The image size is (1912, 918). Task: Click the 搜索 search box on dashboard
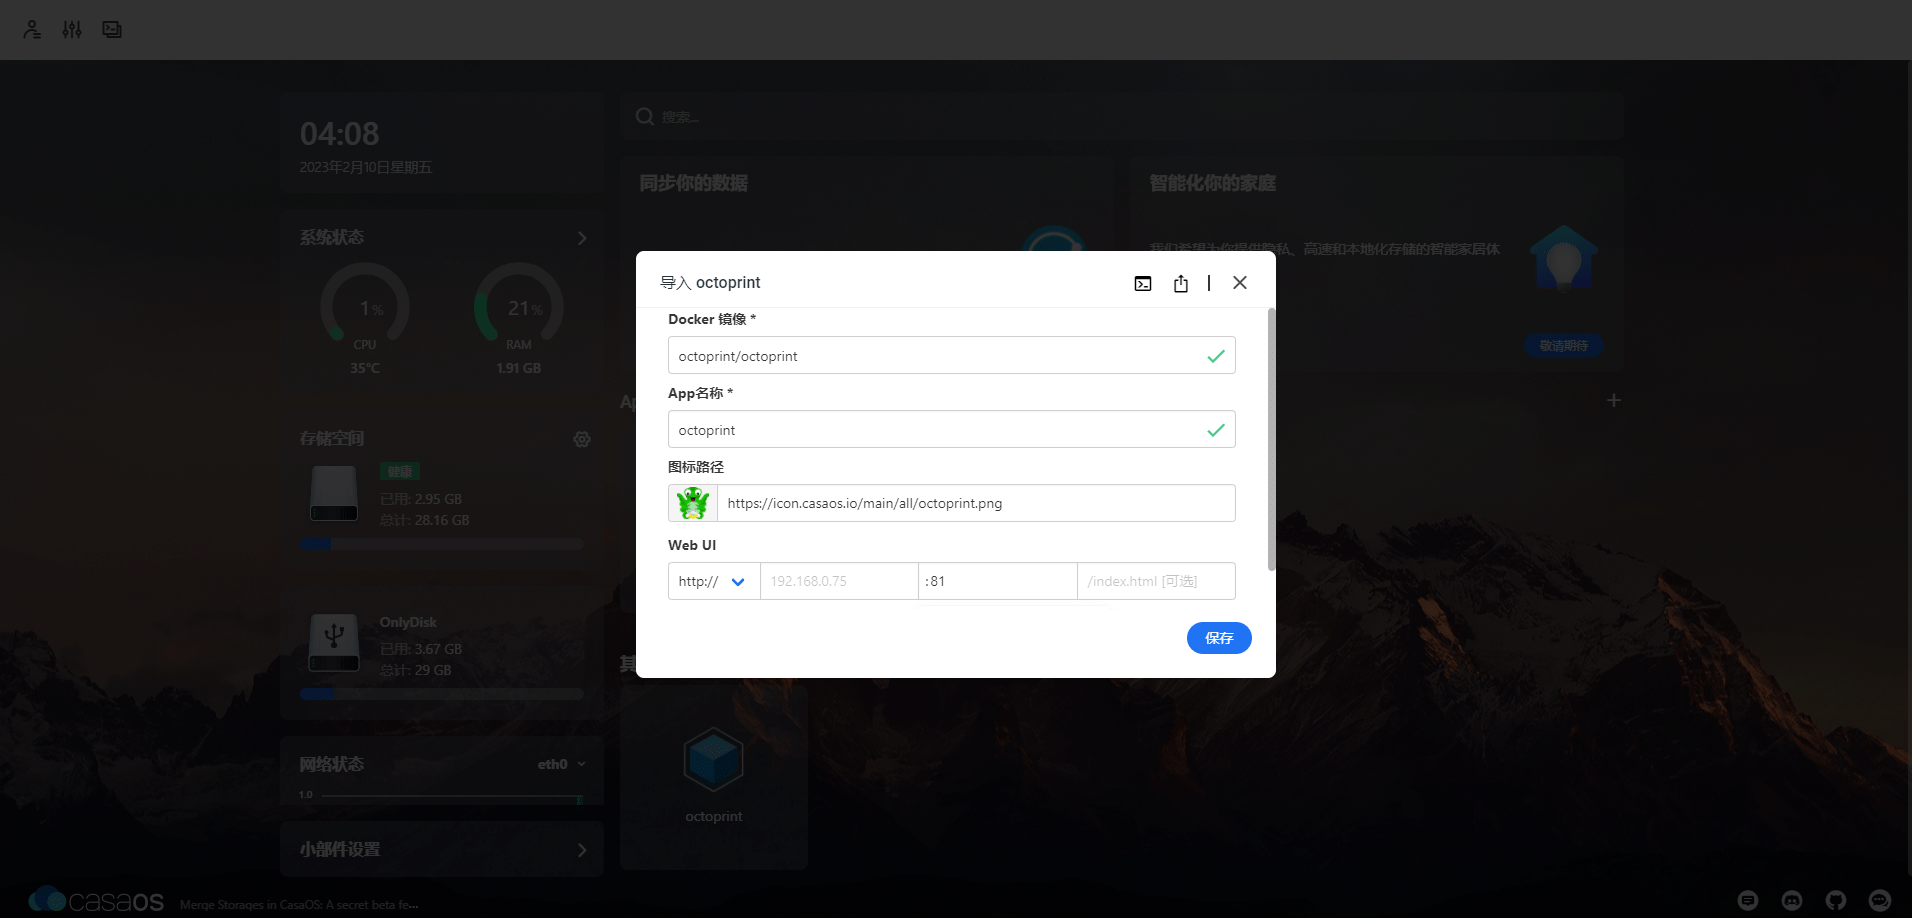pyautogui.click(x=1120, y=117)
